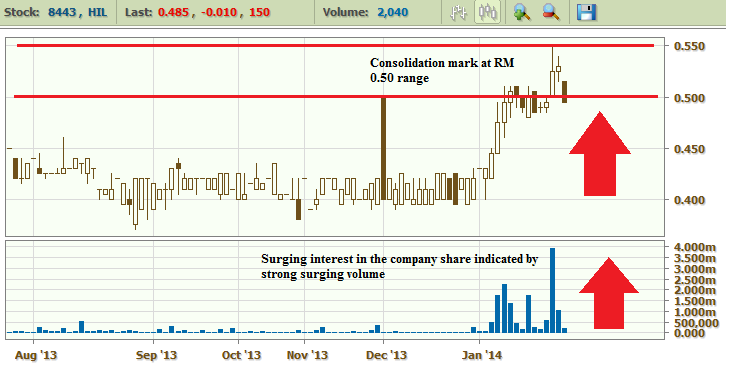This screenshot has height=375, width=730.
Task: Click the Sep '13 date label
Action: [x=156, y=355]
